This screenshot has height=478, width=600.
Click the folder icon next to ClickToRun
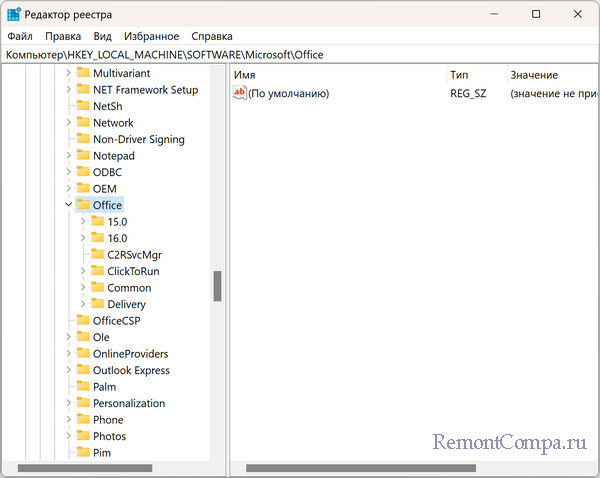tap(98, 271)
